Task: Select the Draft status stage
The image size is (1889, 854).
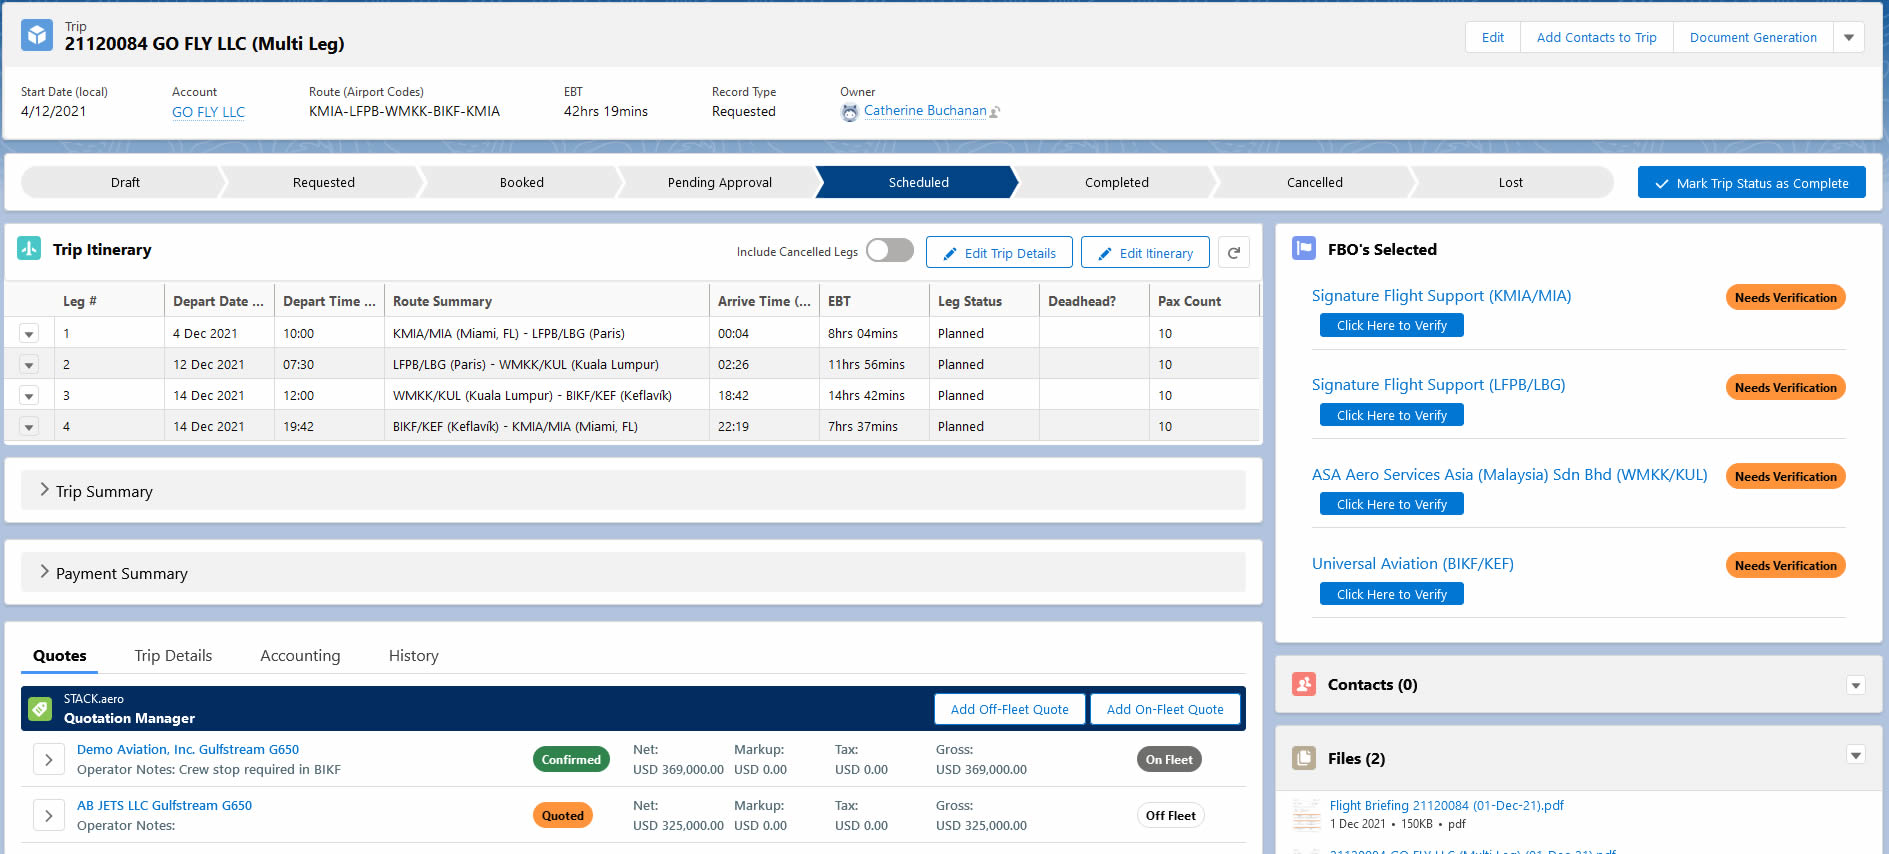Action: [x=125, y=182]
